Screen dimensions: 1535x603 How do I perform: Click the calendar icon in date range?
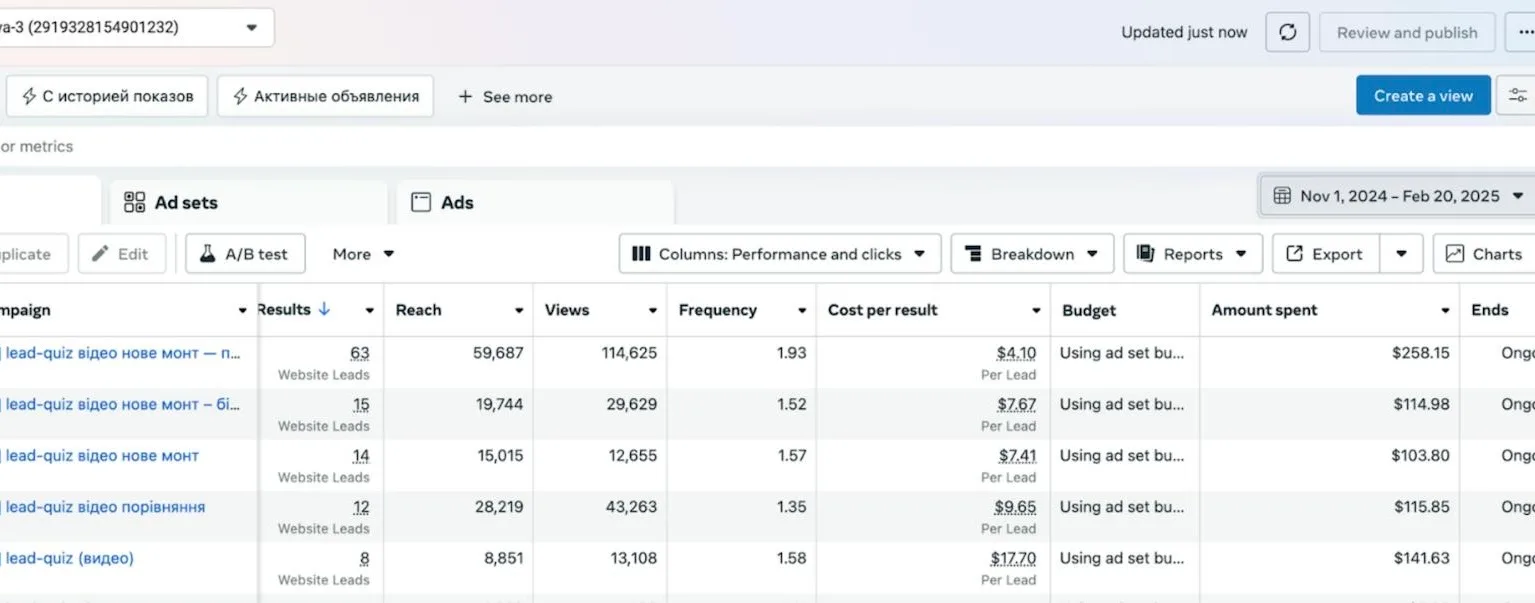tap(1282, 196)
